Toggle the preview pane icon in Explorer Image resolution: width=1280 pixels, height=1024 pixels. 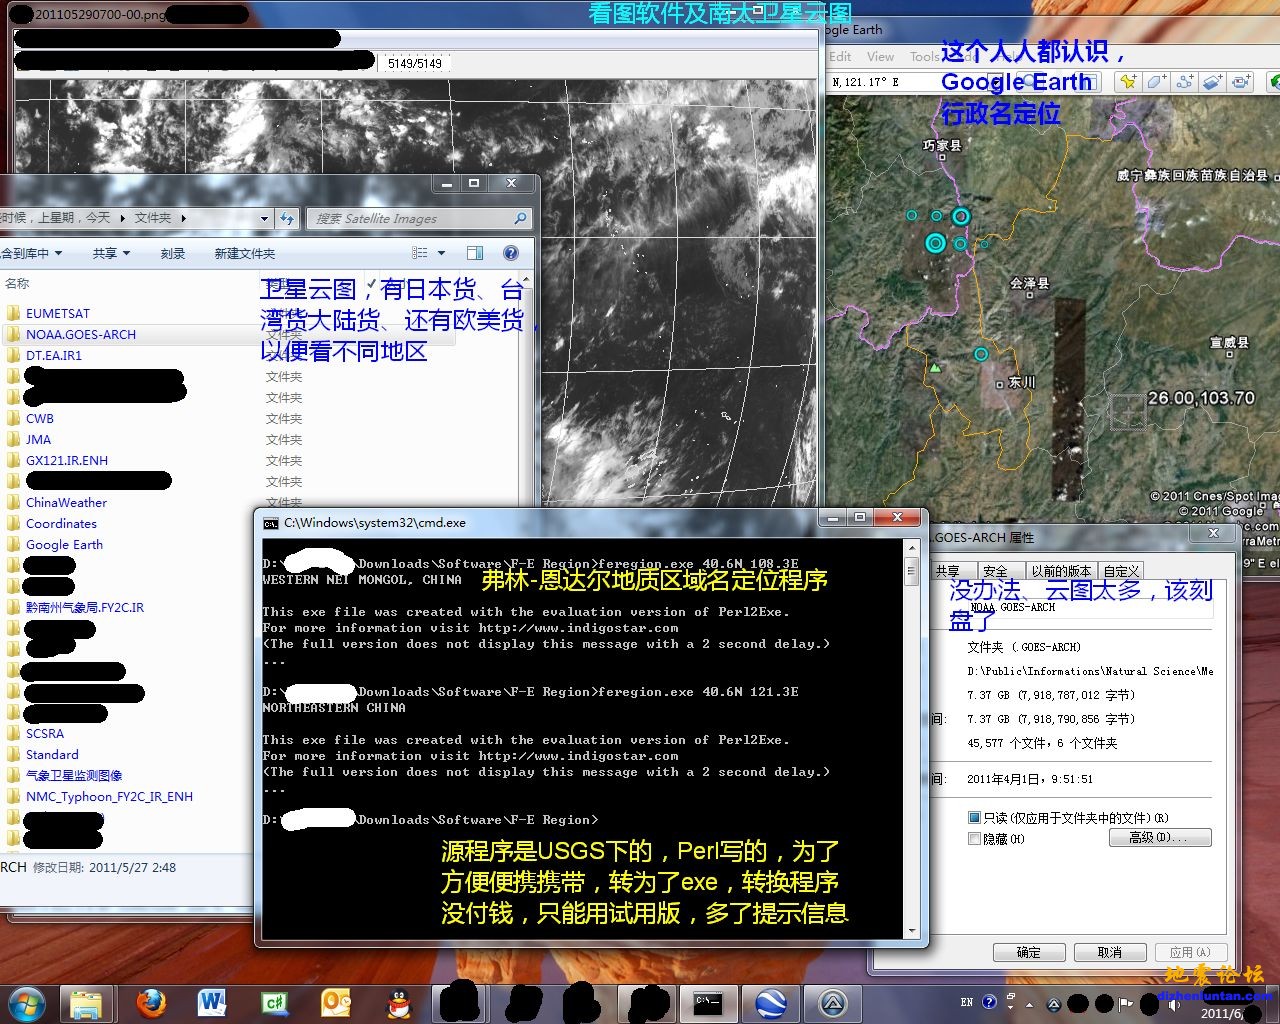click(x=475, y=254)
